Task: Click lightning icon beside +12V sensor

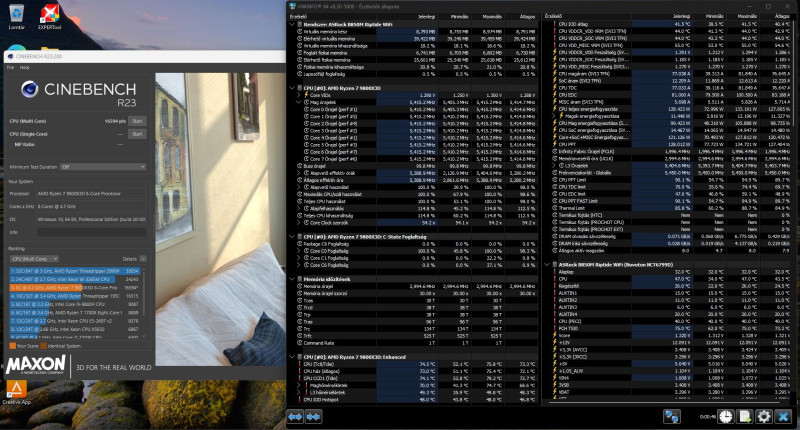Action: point(555,343)
